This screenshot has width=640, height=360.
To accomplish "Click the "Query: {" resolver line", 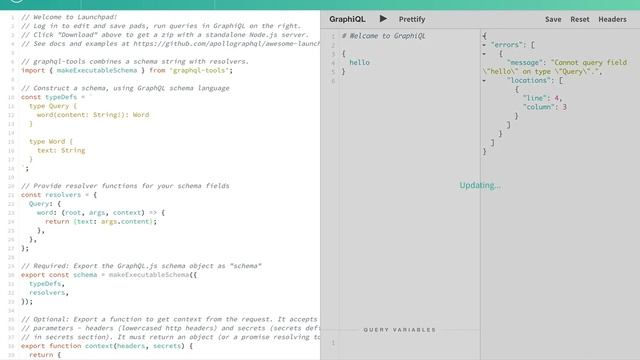I will (x=44, y=204).
